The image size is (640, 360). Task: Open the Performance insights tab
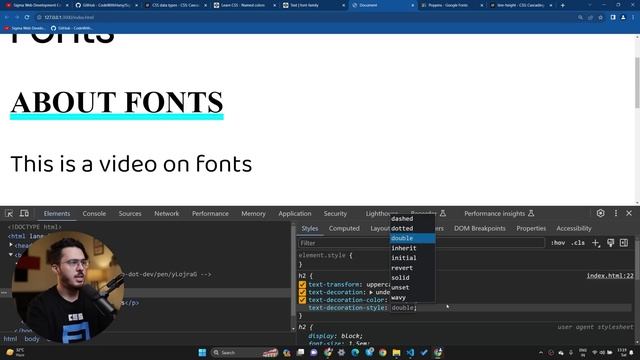[499, 213]
